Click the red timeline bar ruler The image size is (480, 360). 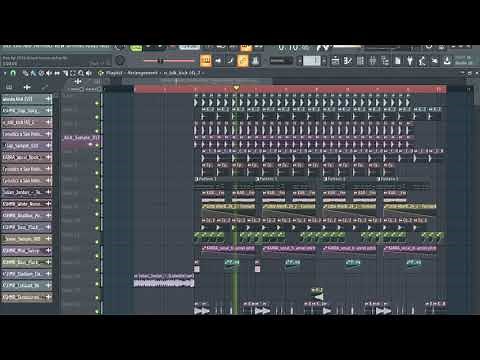(290, 89)
